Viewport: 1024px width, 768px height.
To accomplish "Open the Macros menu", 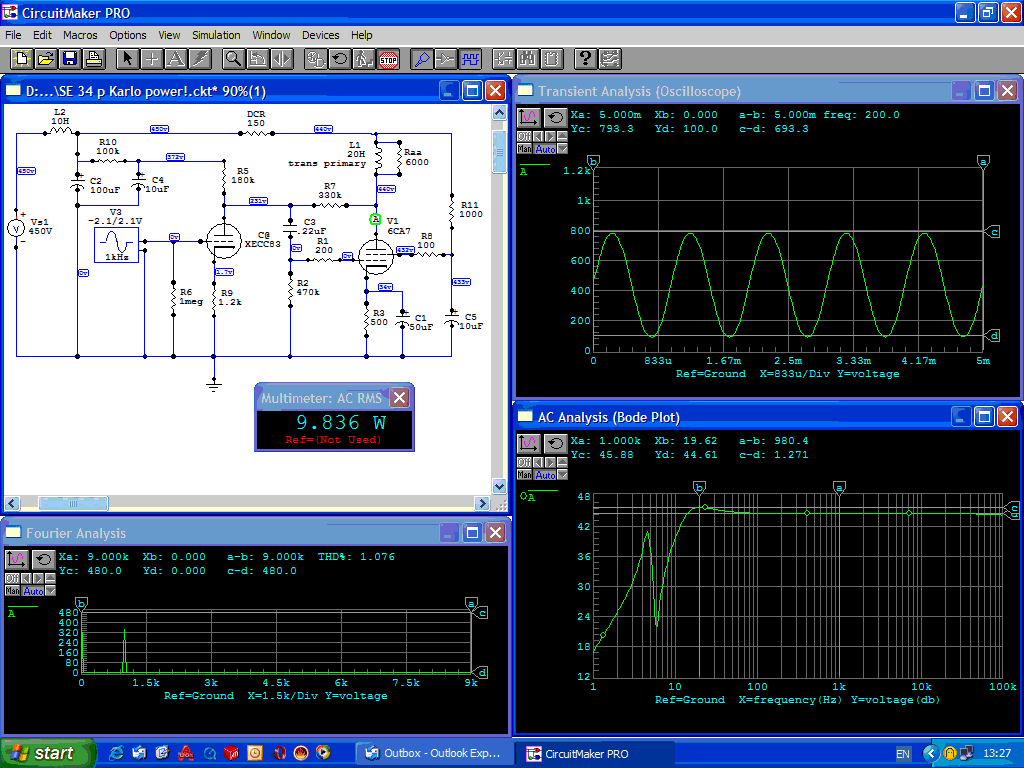I will [x=80, y=35].
